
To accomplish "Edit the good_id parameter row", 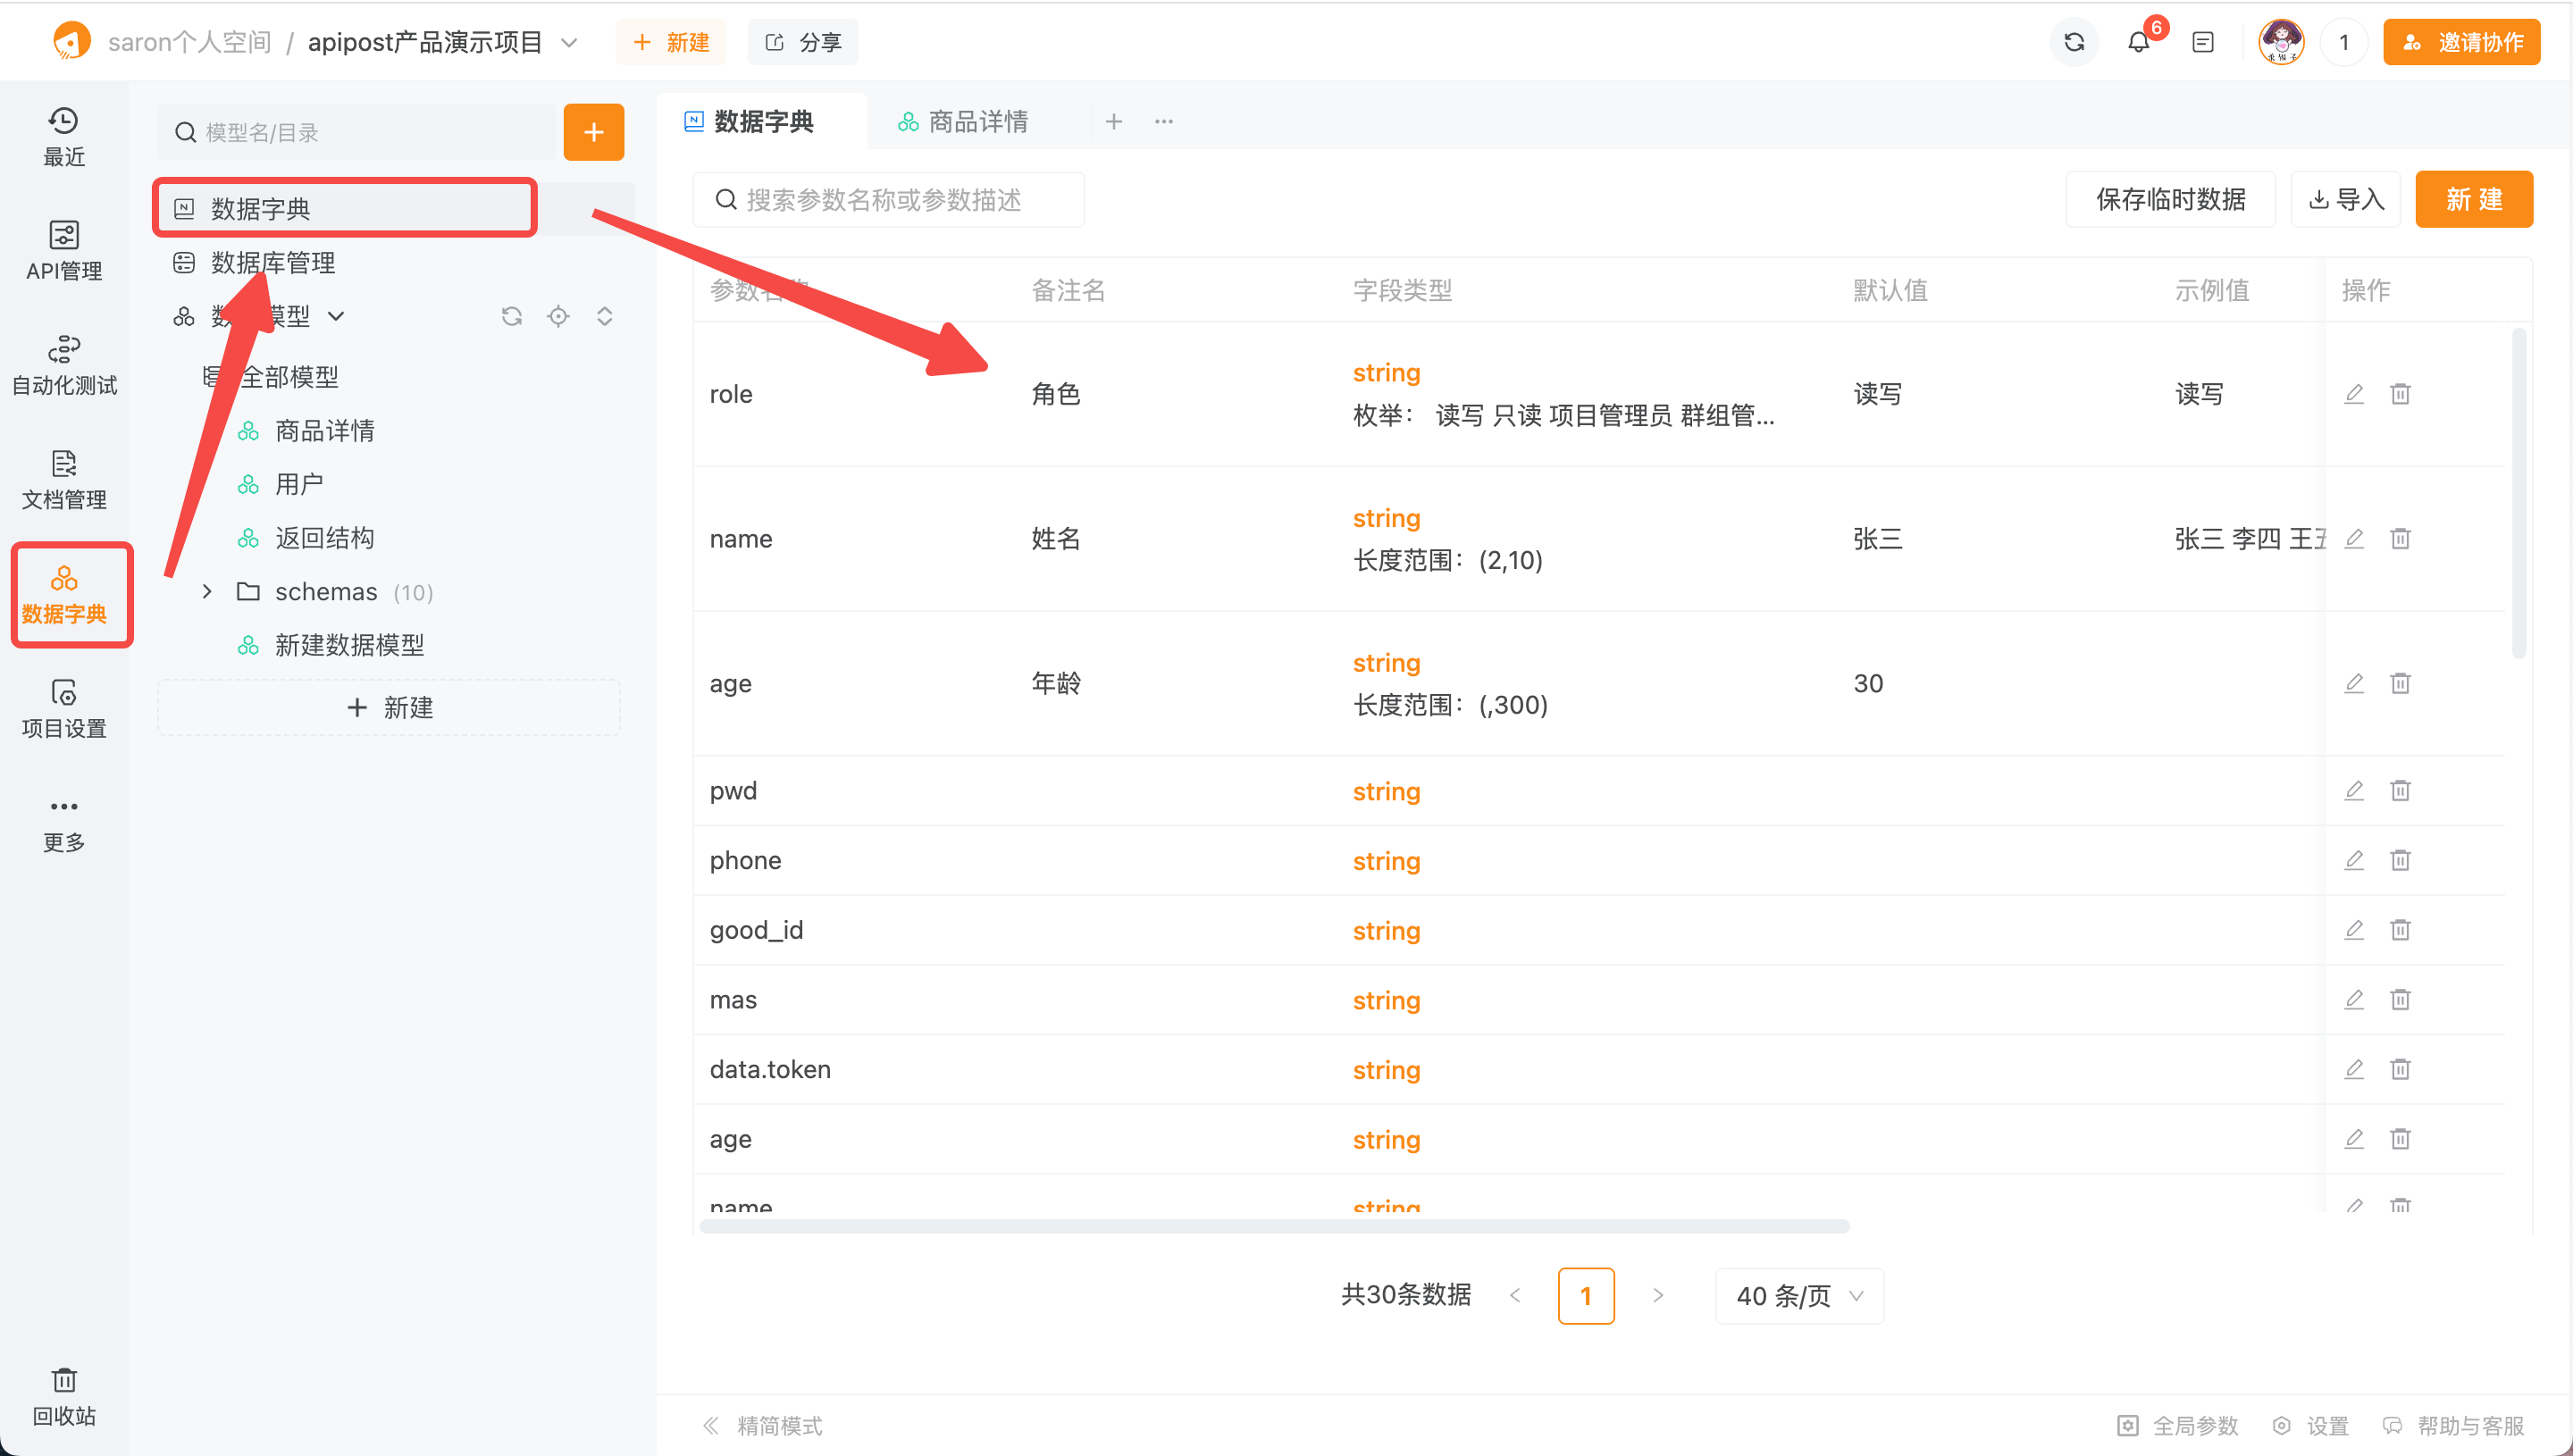I will [x=2354, y=930].
